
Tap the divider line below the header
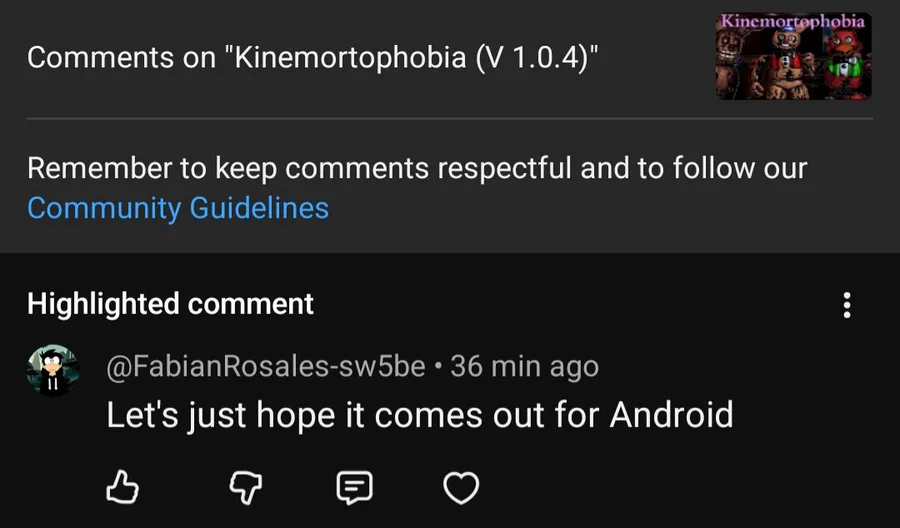(x=450, y=119)
